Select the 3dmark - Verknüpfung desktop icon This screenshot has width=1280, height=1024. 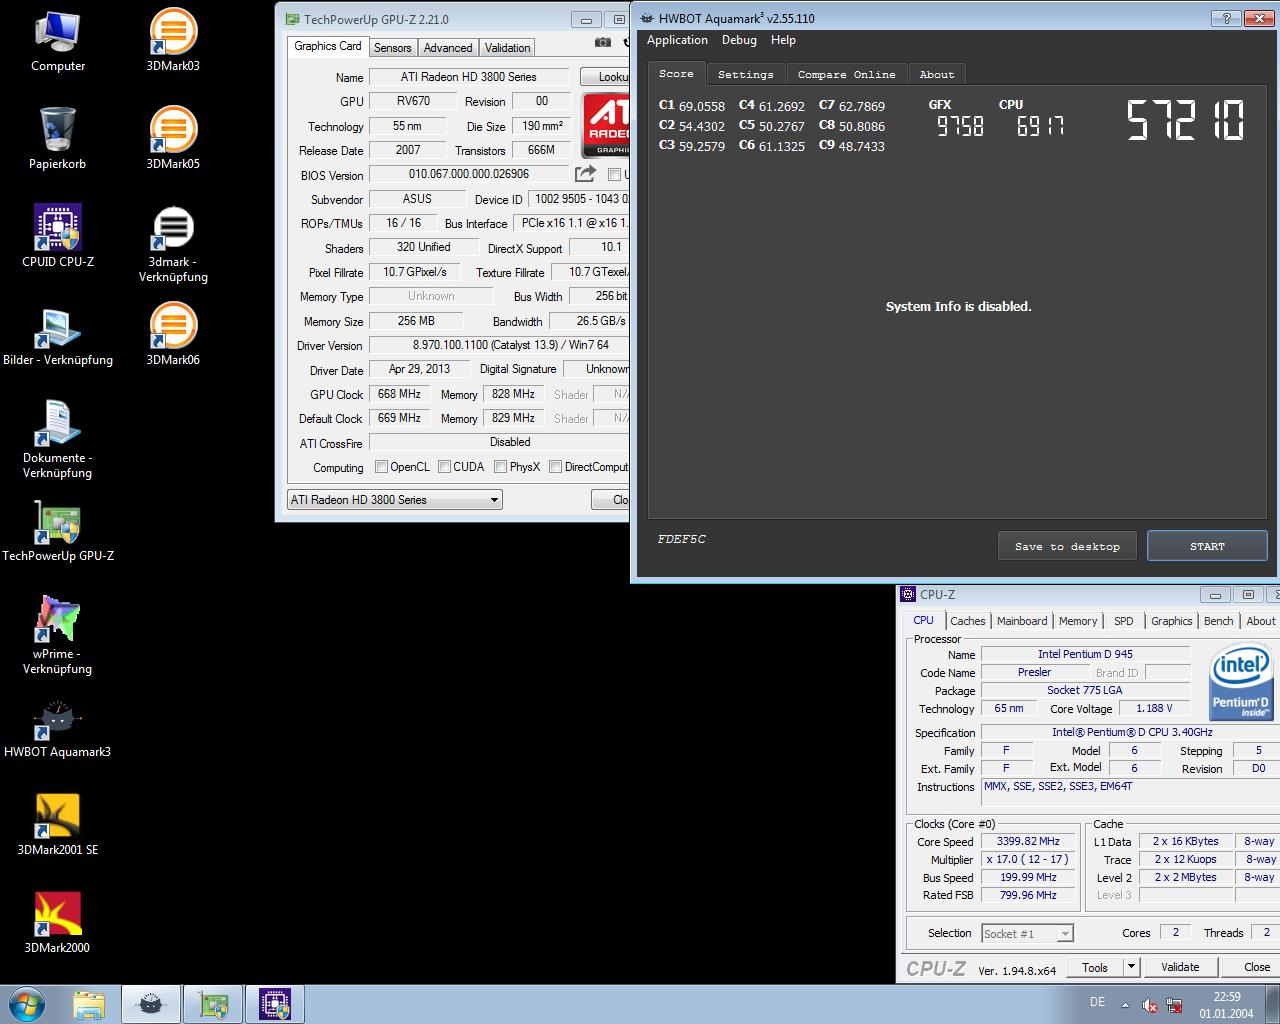coord(173,244)
